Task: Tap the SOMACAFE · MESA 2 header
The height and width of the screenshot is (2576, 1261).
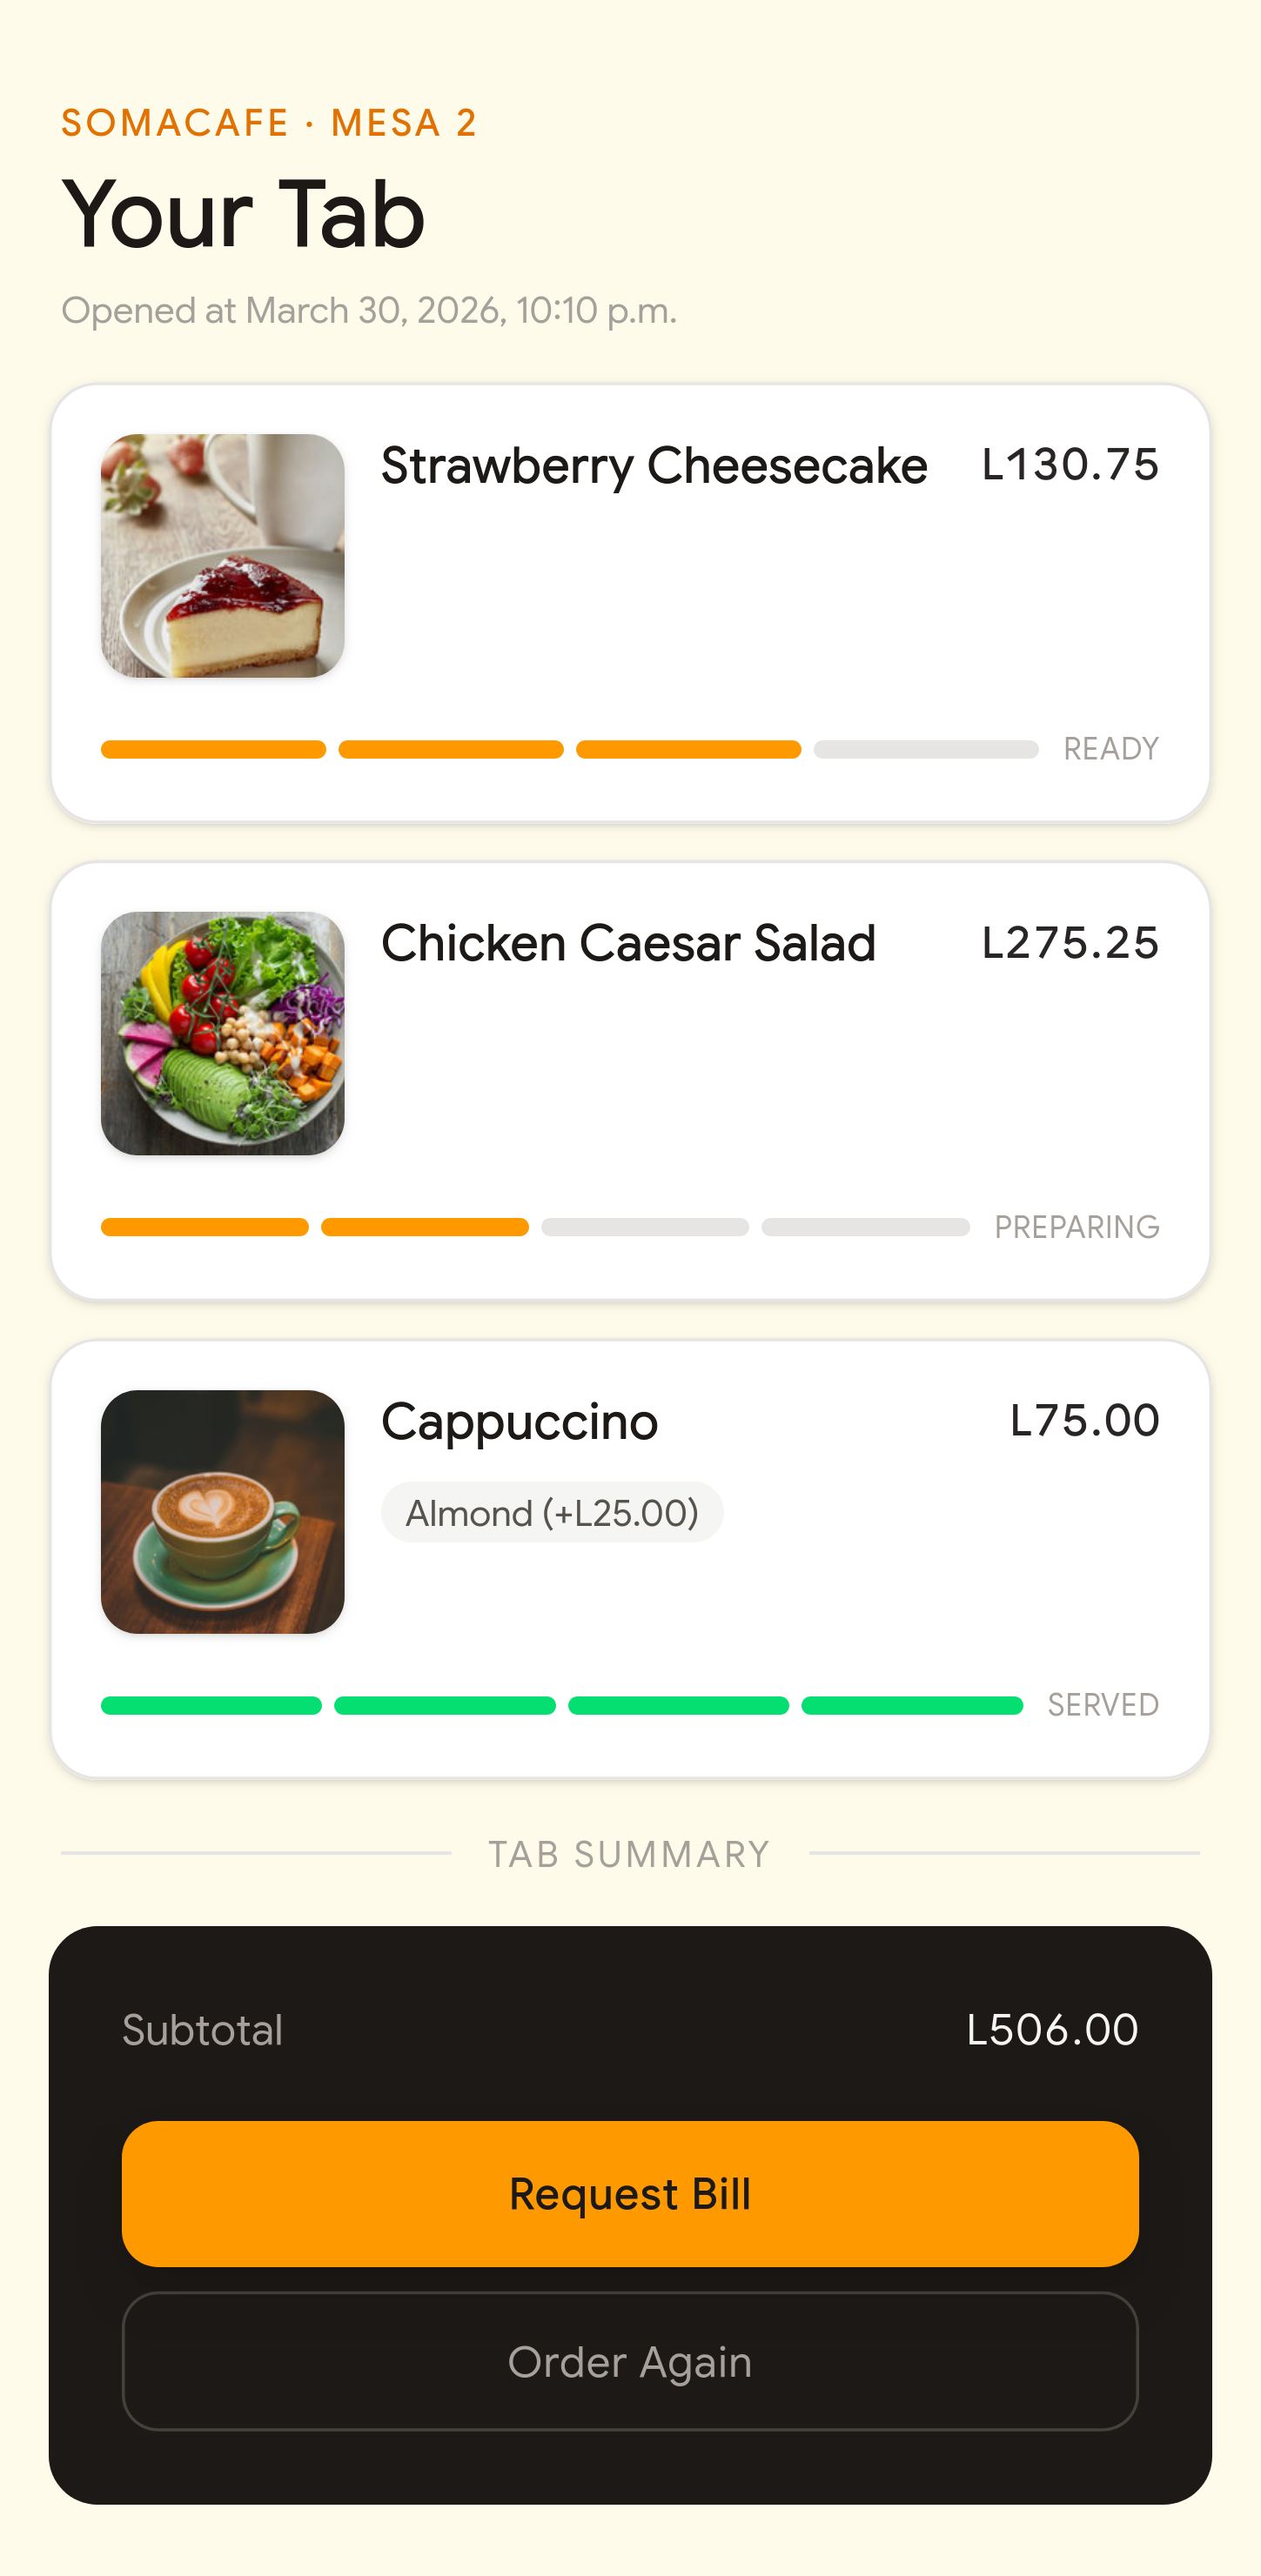Action: [x=269, y=123]
